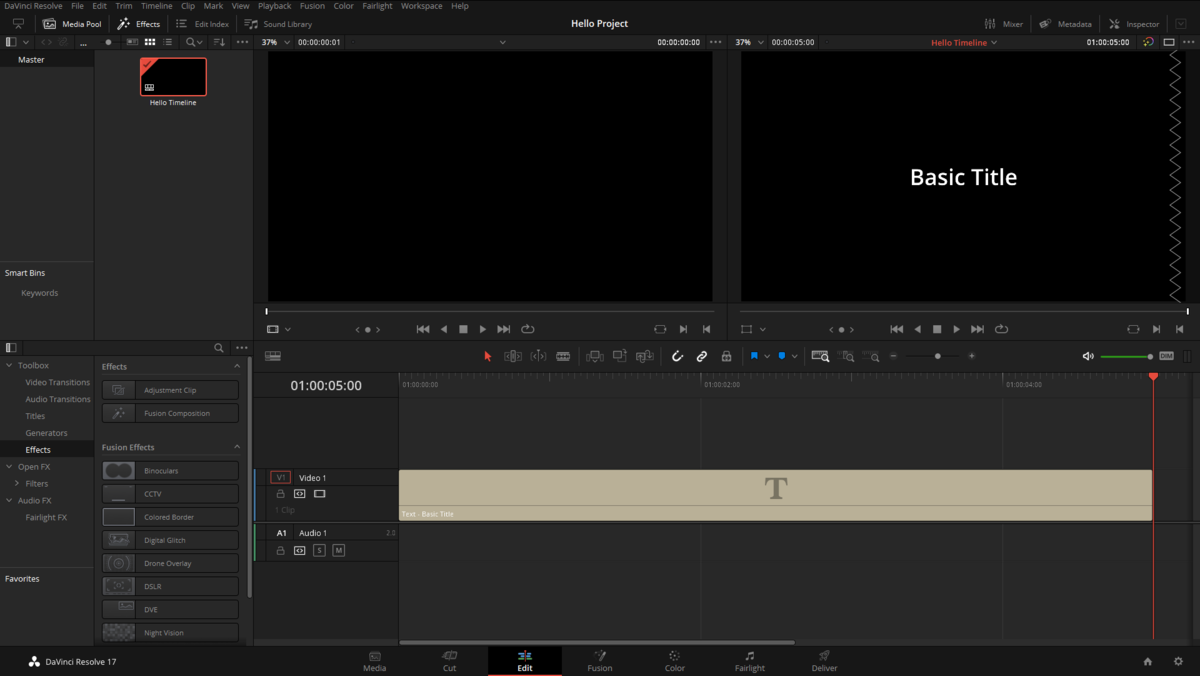Select the Snapping magnet tool

coord(677,355)
